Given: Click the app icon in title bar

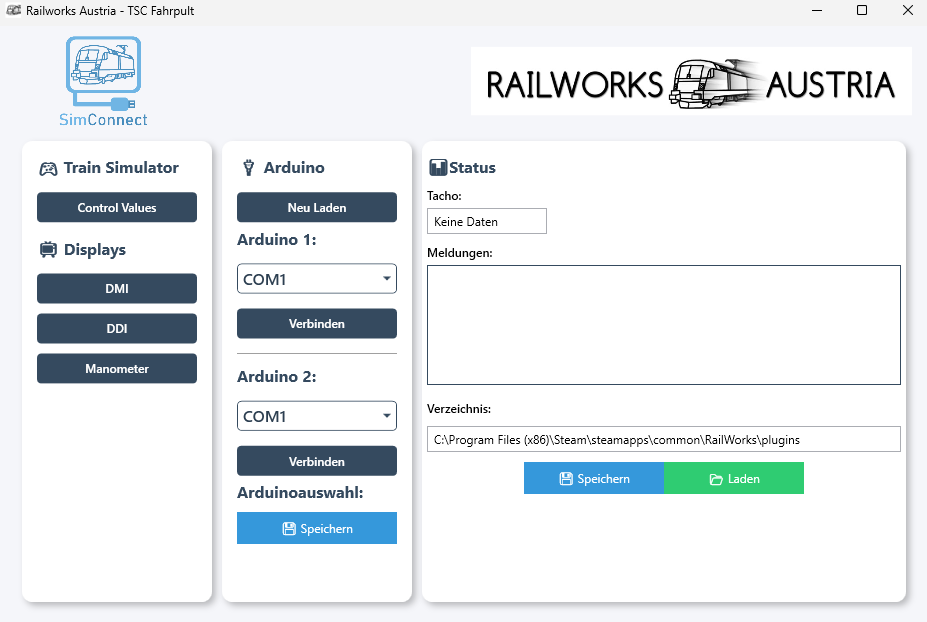Looking at the screenshot, I should (x=13, y=11).
